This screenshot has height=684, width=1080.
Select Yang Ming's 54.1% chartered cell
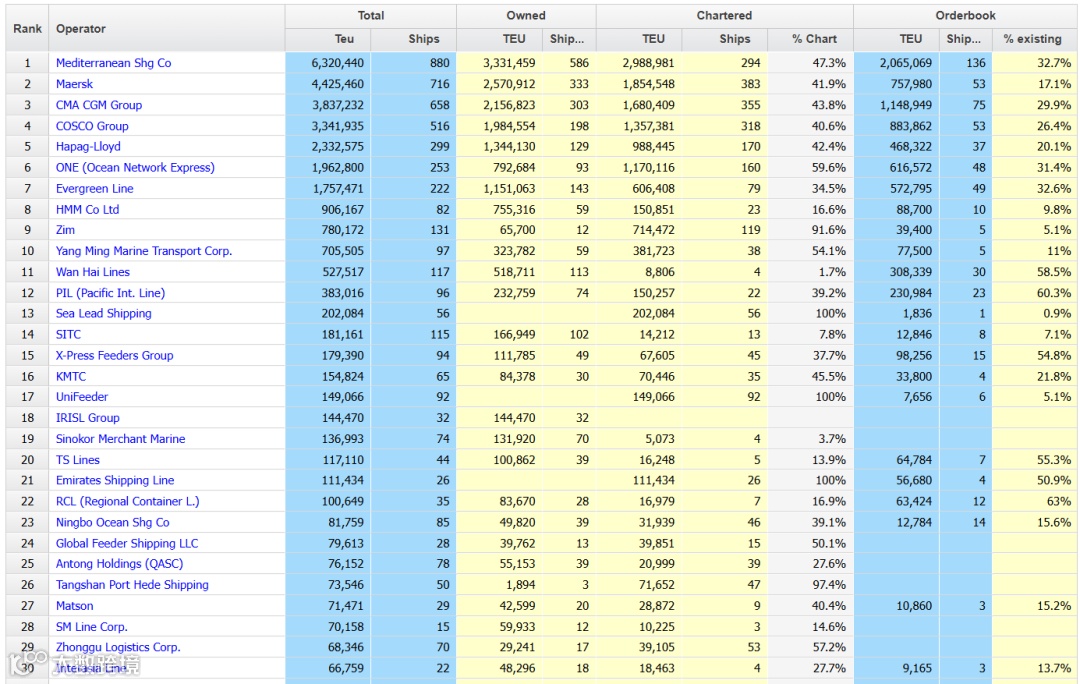[x=810, y=251]
